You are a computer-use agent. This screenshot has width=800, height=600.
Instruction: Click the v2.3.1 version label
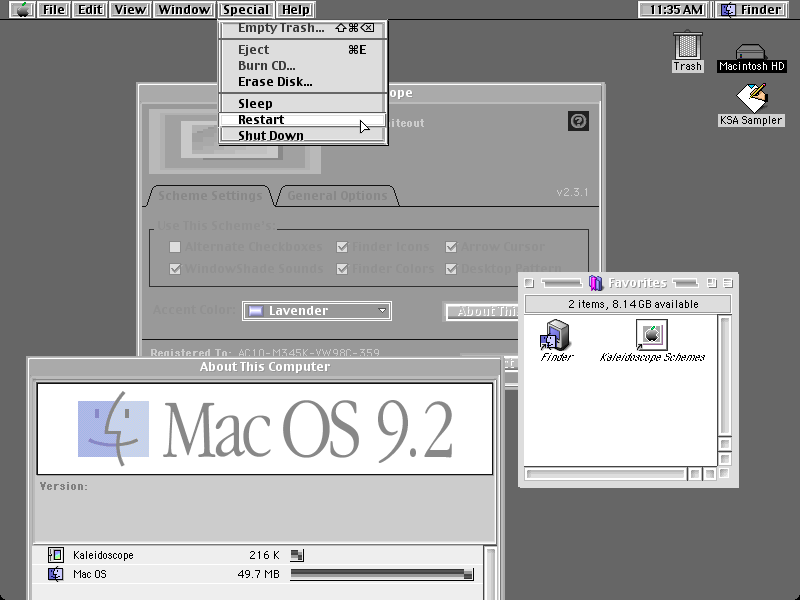(572, 192)
